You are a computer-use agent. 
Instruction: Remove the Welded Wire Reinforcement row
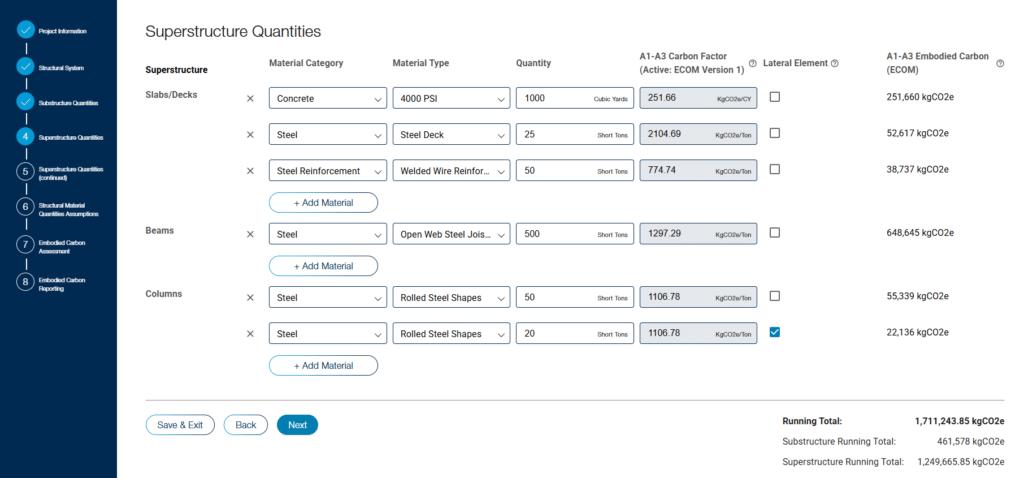click(x=250, y=170)
